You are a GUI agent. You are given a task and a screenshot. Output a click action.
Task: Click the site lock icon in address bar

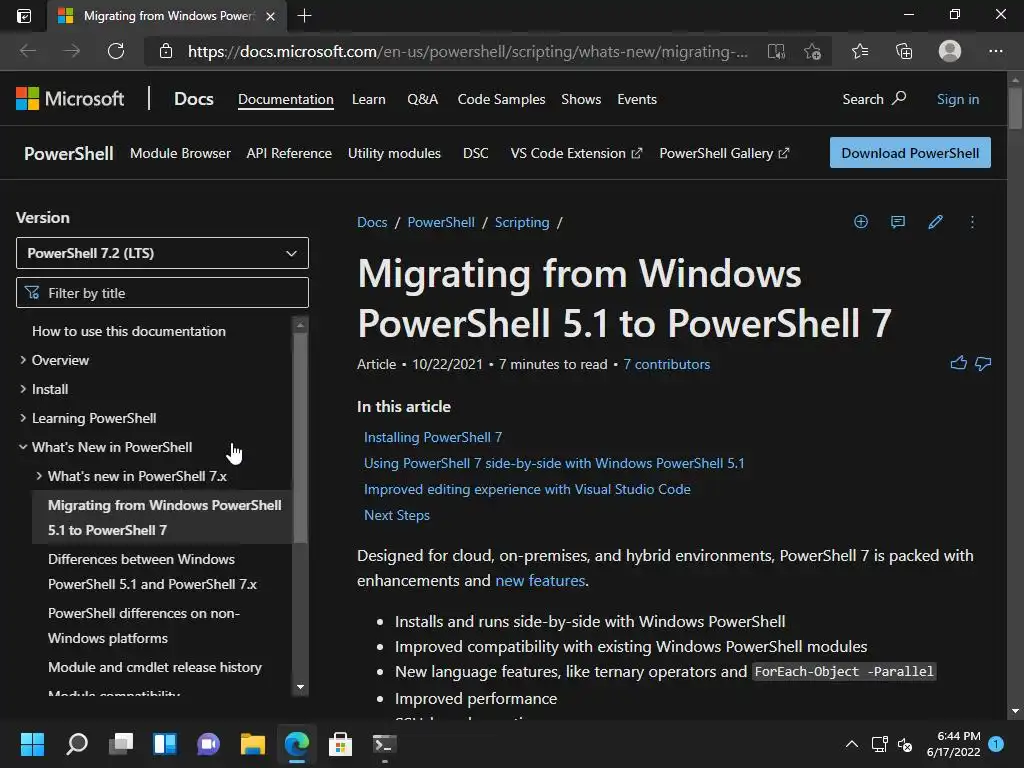(166, 51)
